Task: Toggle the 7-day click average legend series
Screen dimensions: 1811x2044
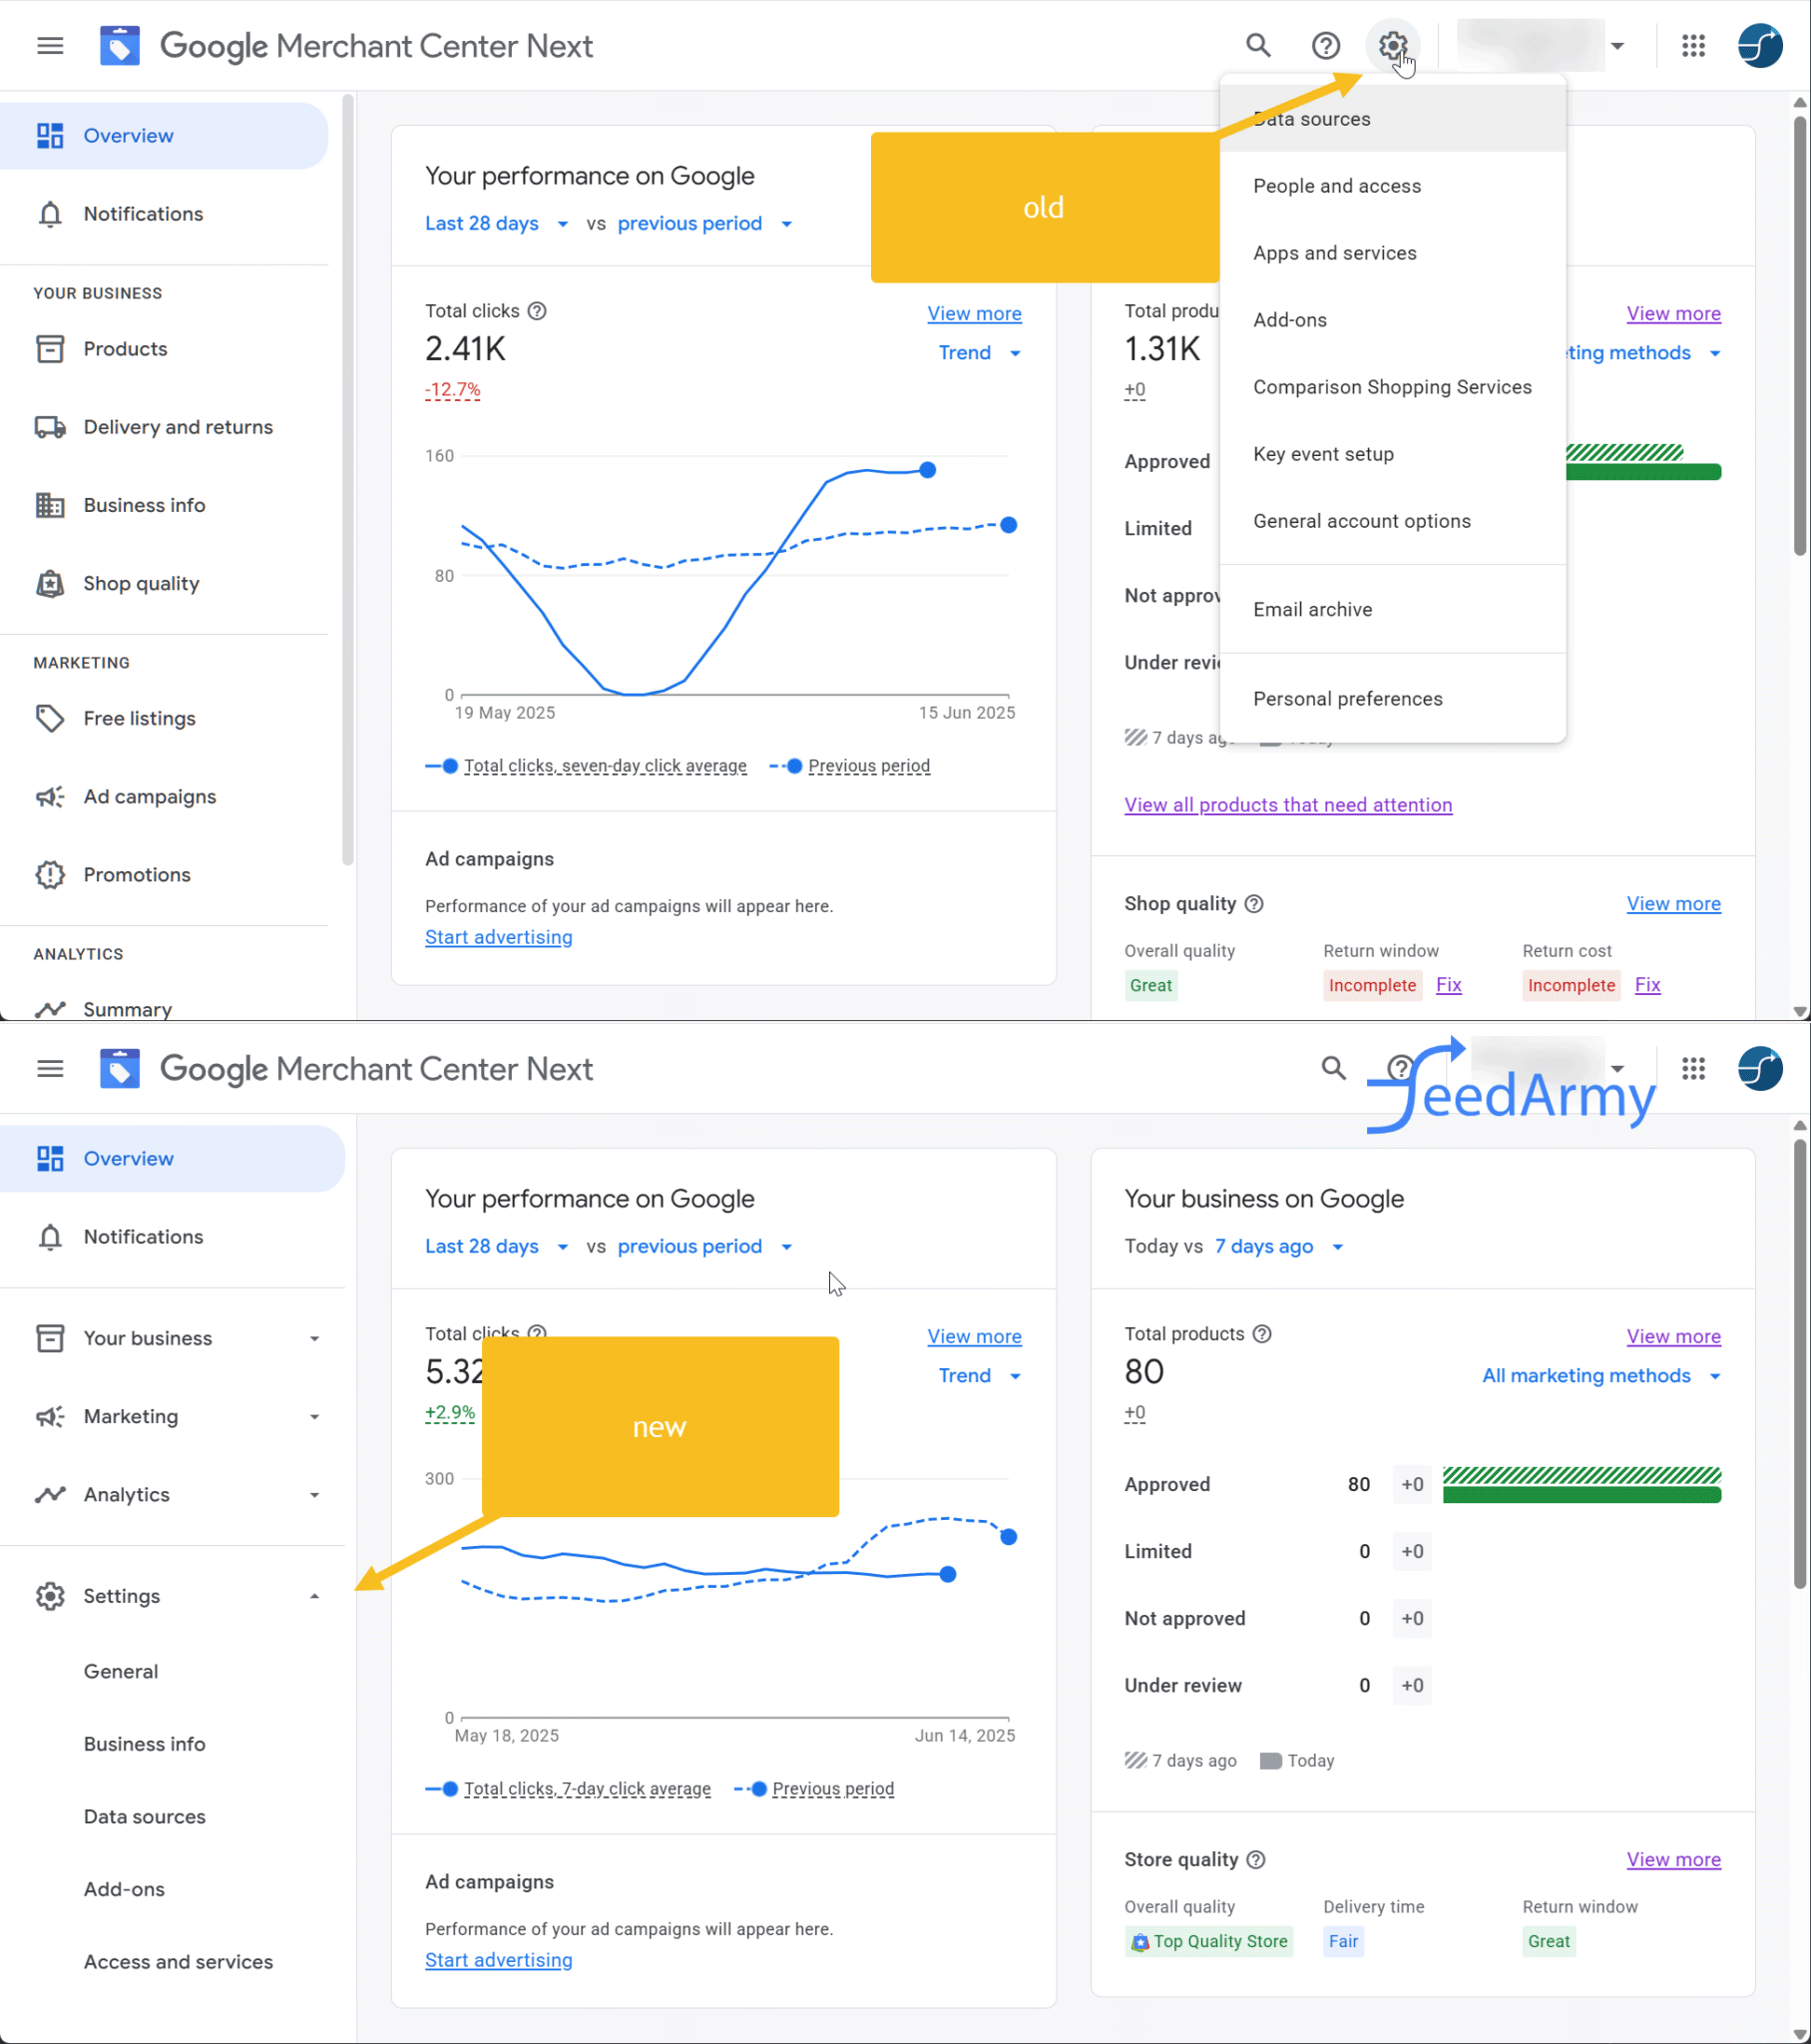Action: click(586, 1789)
